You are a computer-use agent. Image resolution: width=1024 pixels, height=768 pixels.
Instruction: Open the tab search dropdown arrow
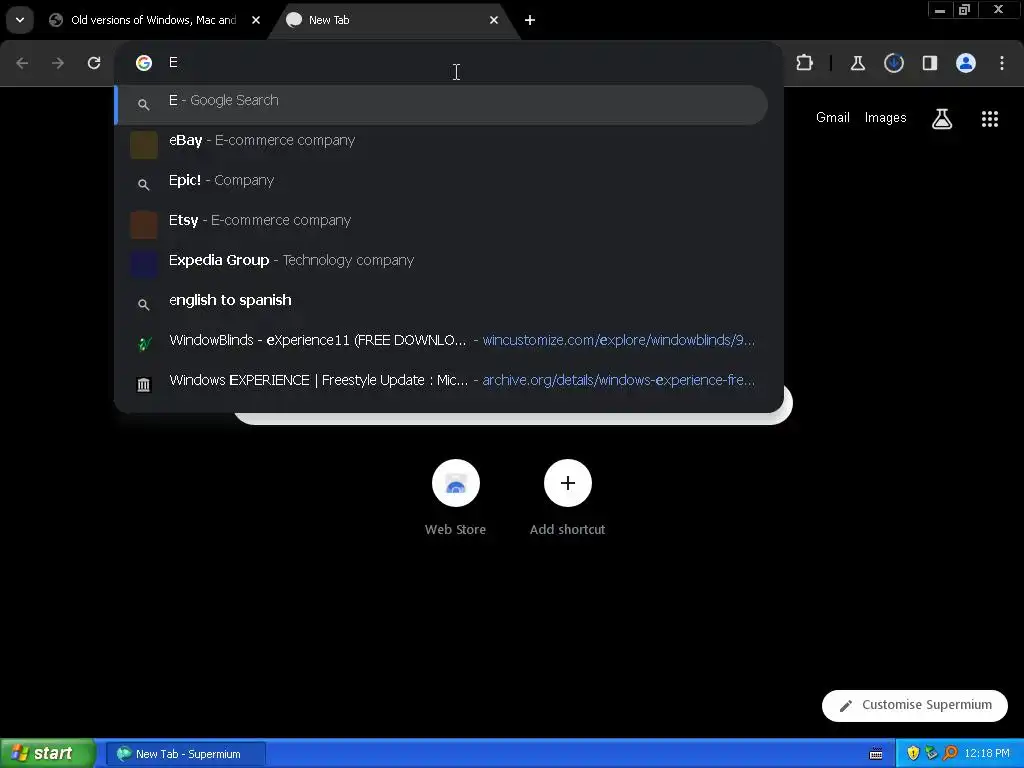[20, 20]
